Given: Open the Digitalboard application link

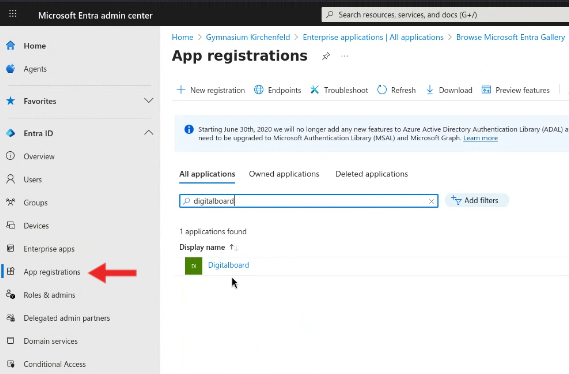Looking at the screenshot, I should (x=229, y=265).
